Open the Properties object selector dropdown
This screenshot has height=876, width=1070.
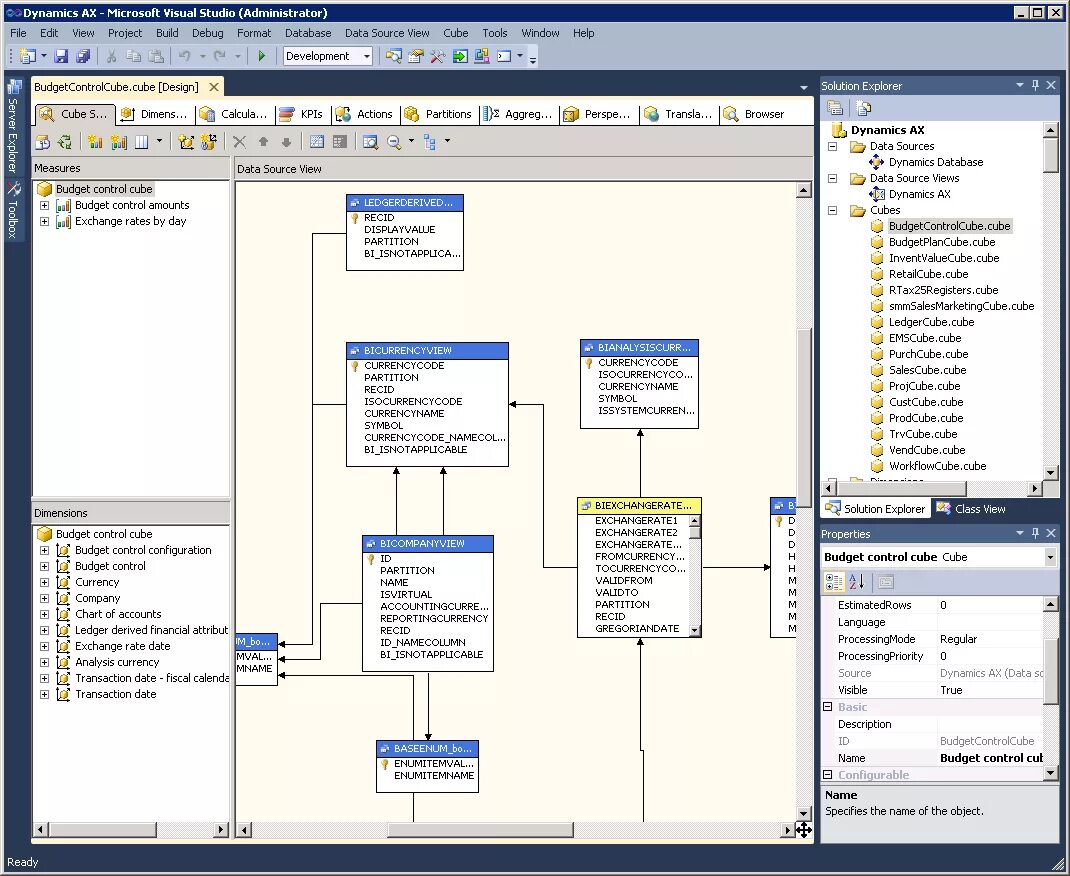click(1050, 557)
